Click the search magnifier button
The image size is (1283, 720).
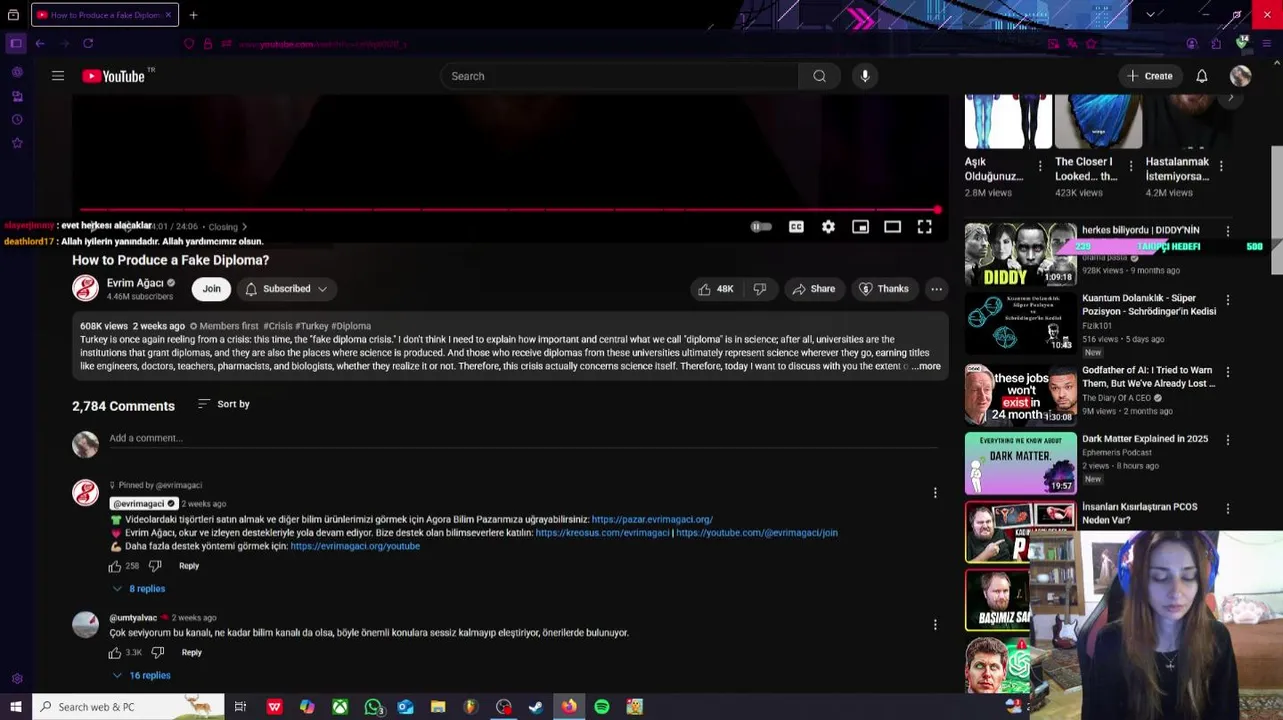[x=819, y=76]
